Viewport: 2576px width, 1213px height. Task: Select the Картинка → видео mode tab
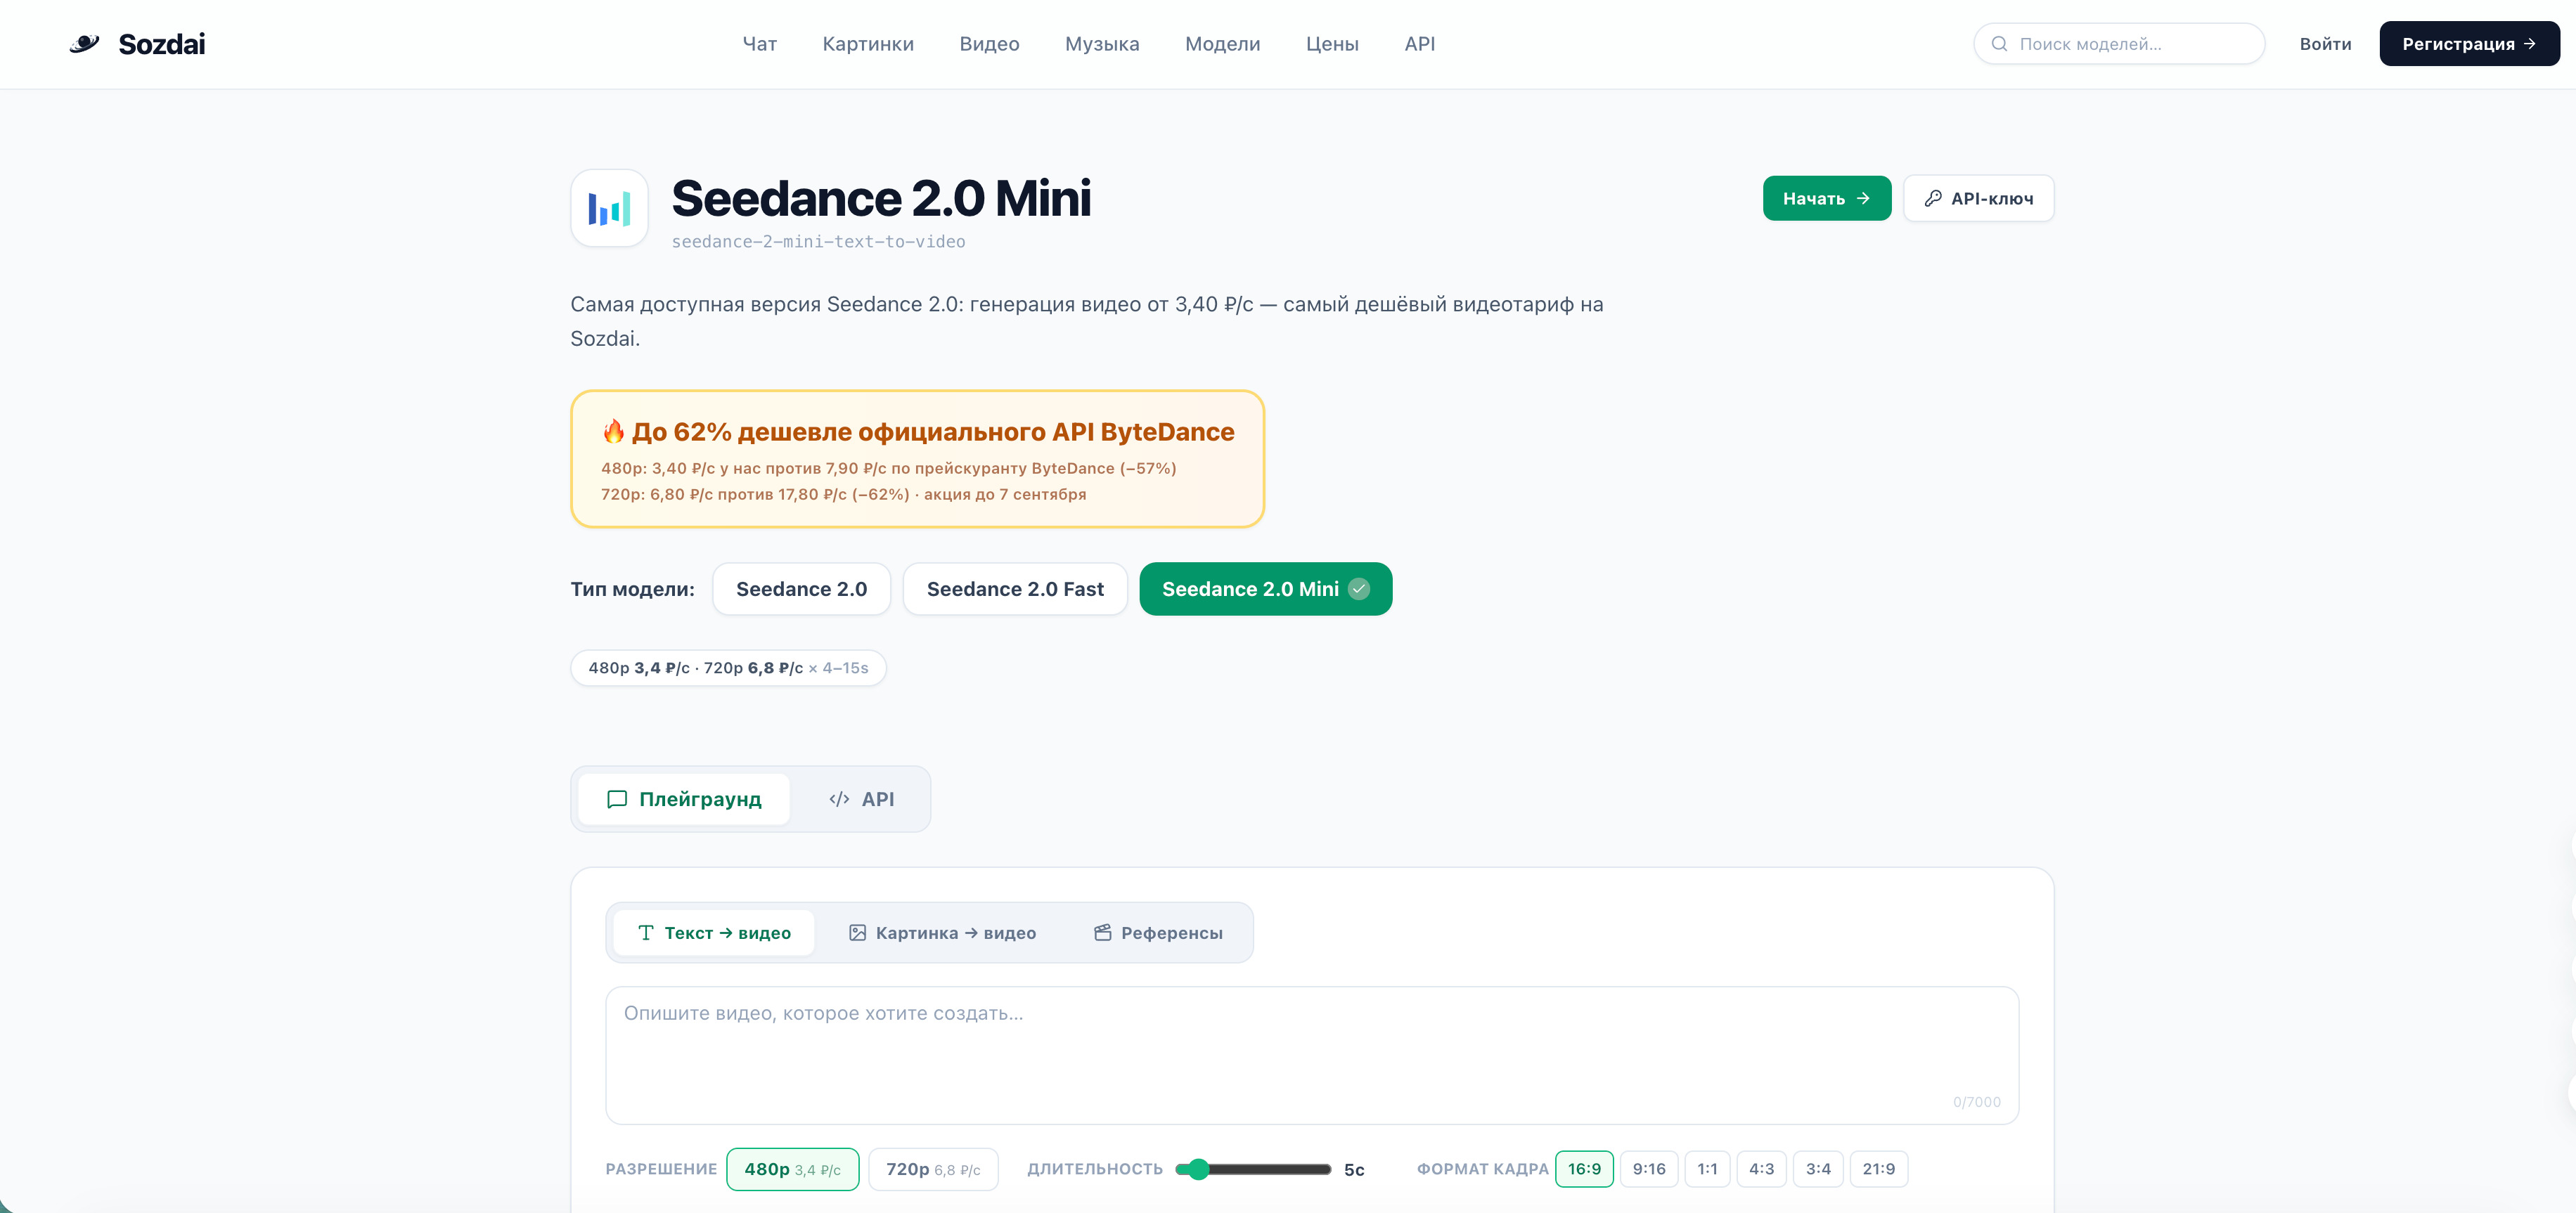(942, 933)
